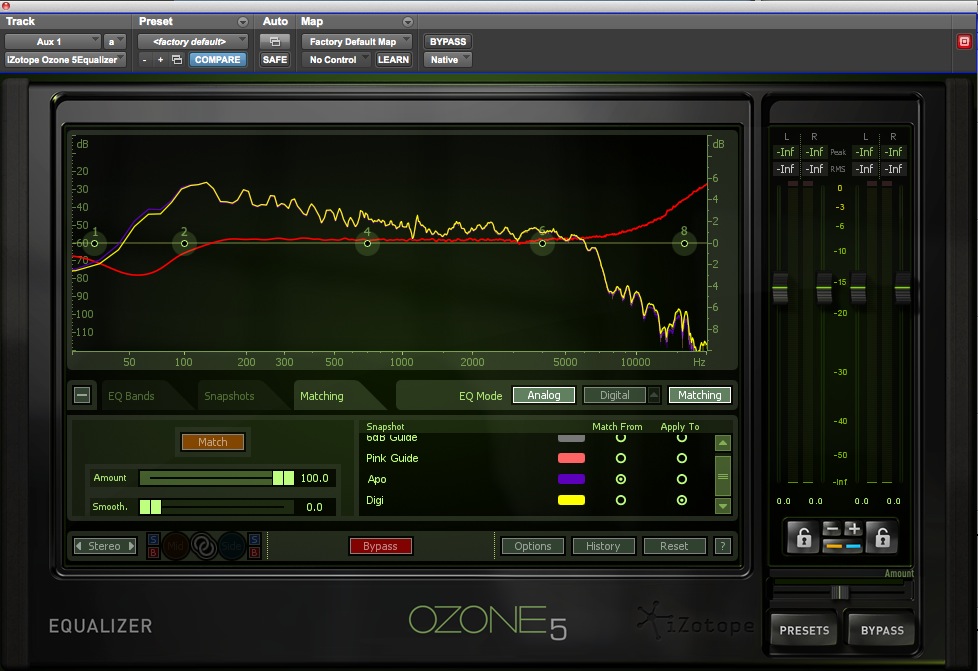Click the red plug-in target icon
The image size is (978, 671).
pyautogui.click(x=964, y=42)
